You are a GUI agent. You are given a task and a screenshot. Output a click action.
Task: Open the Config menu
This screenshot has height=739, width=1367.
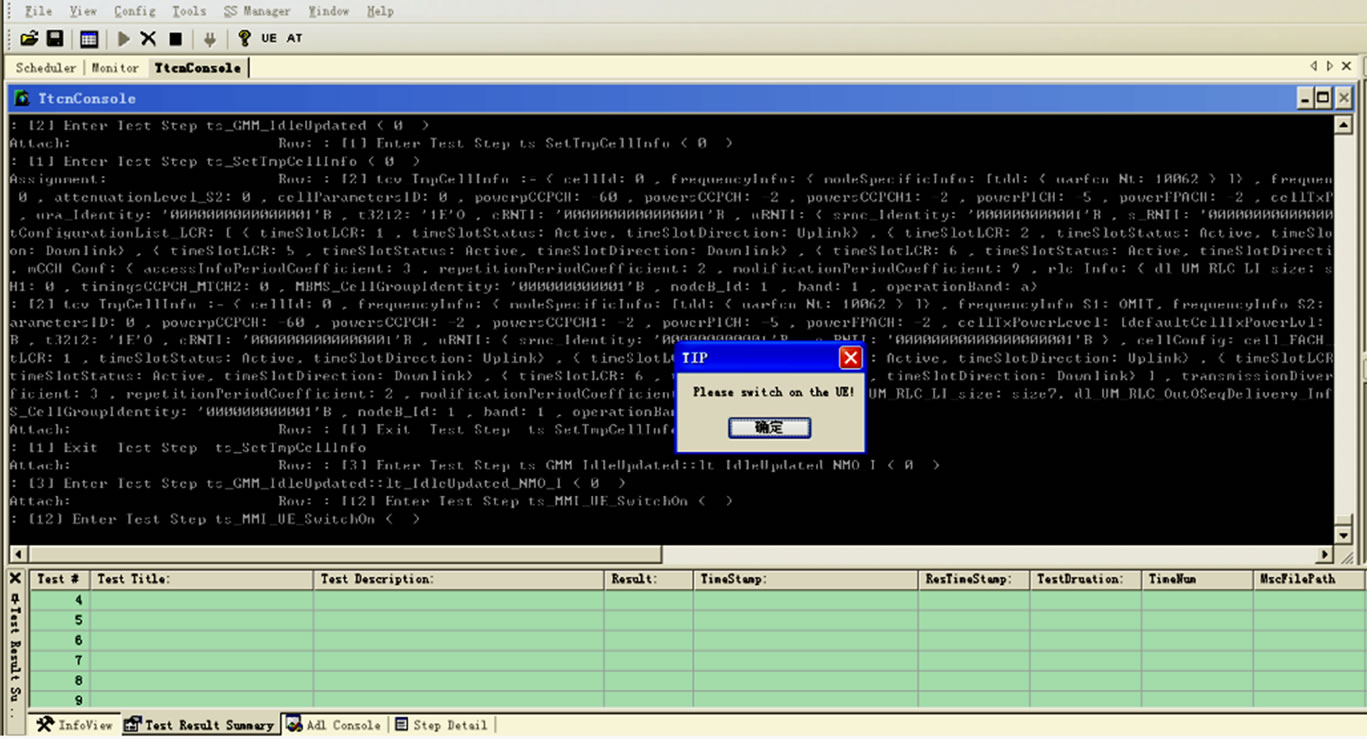pyautogui.click(x=134, y=11)
